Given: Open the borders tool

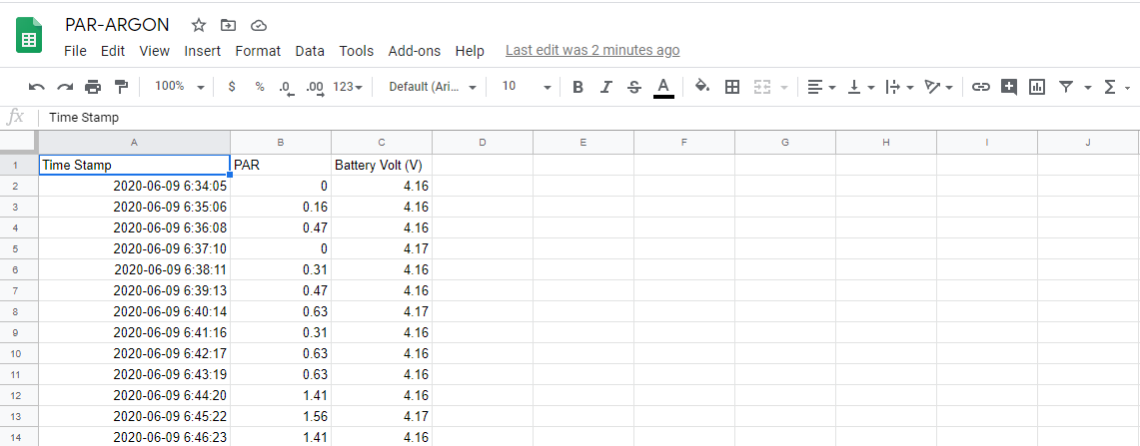Looking at the screenshot, I should click(x=732, y=87).
